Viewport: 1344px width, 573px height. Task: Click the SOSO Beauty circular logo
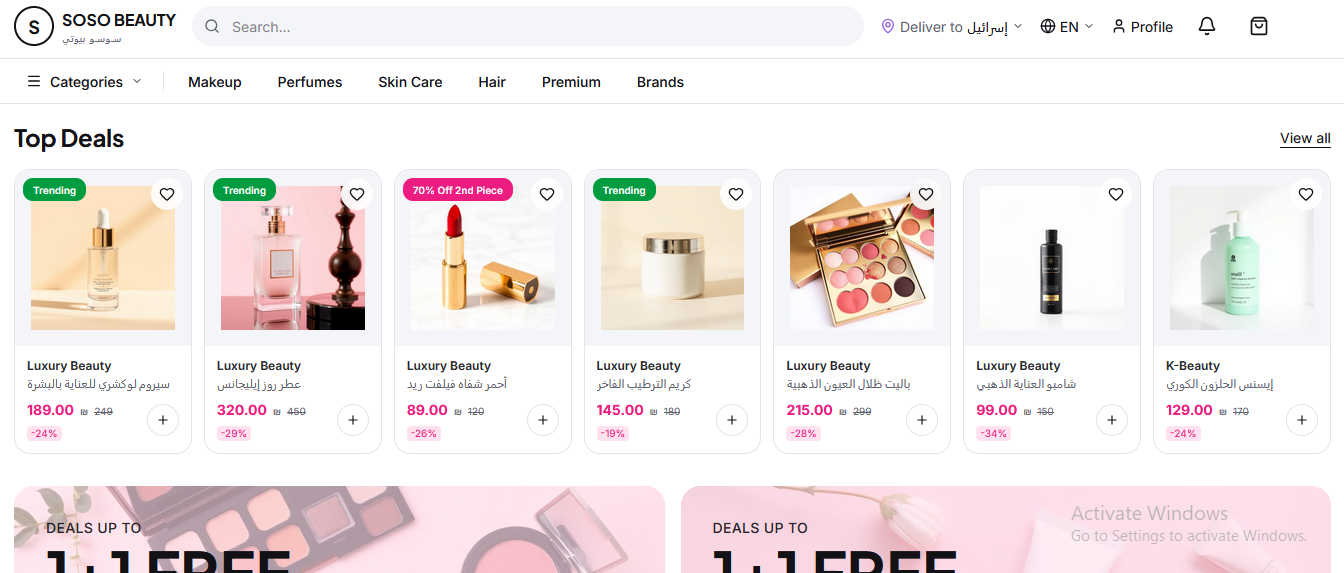34,26
